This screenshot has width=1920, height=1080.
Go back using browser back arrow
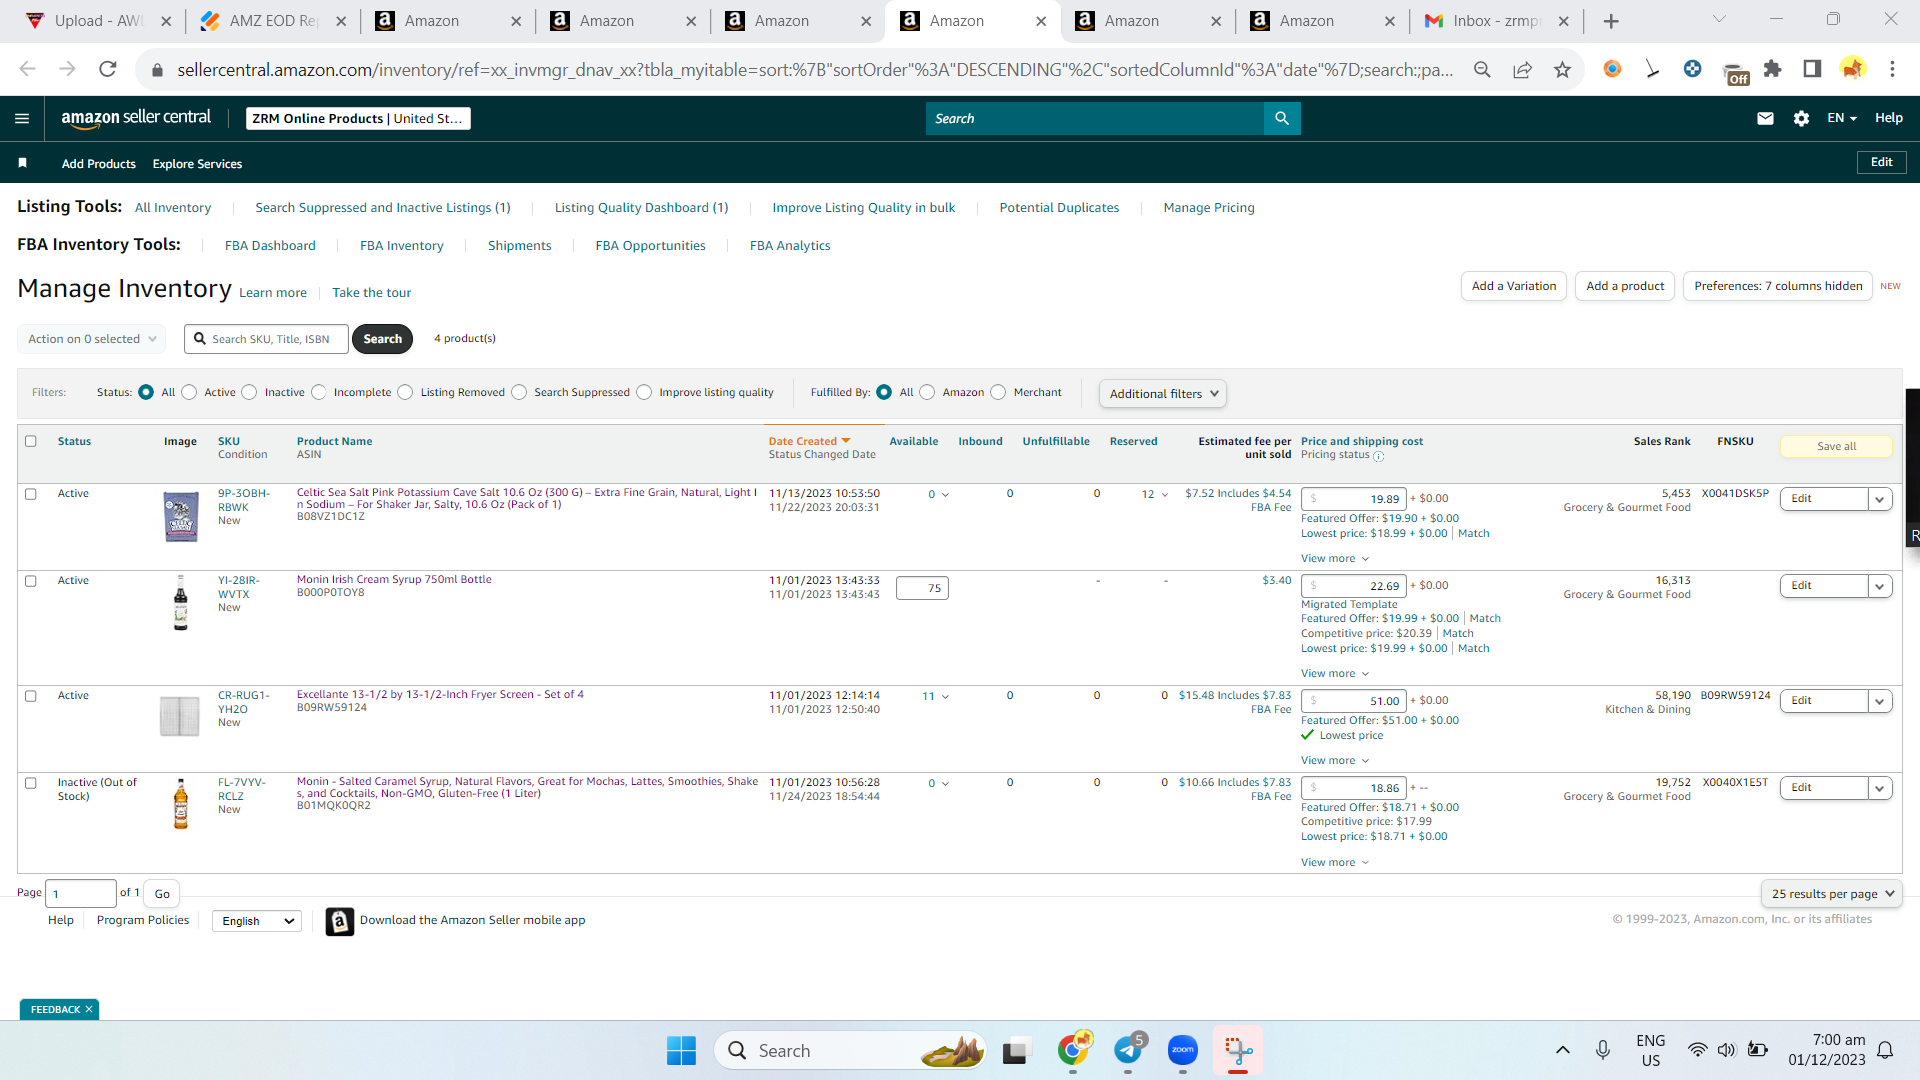pos(27,69)
